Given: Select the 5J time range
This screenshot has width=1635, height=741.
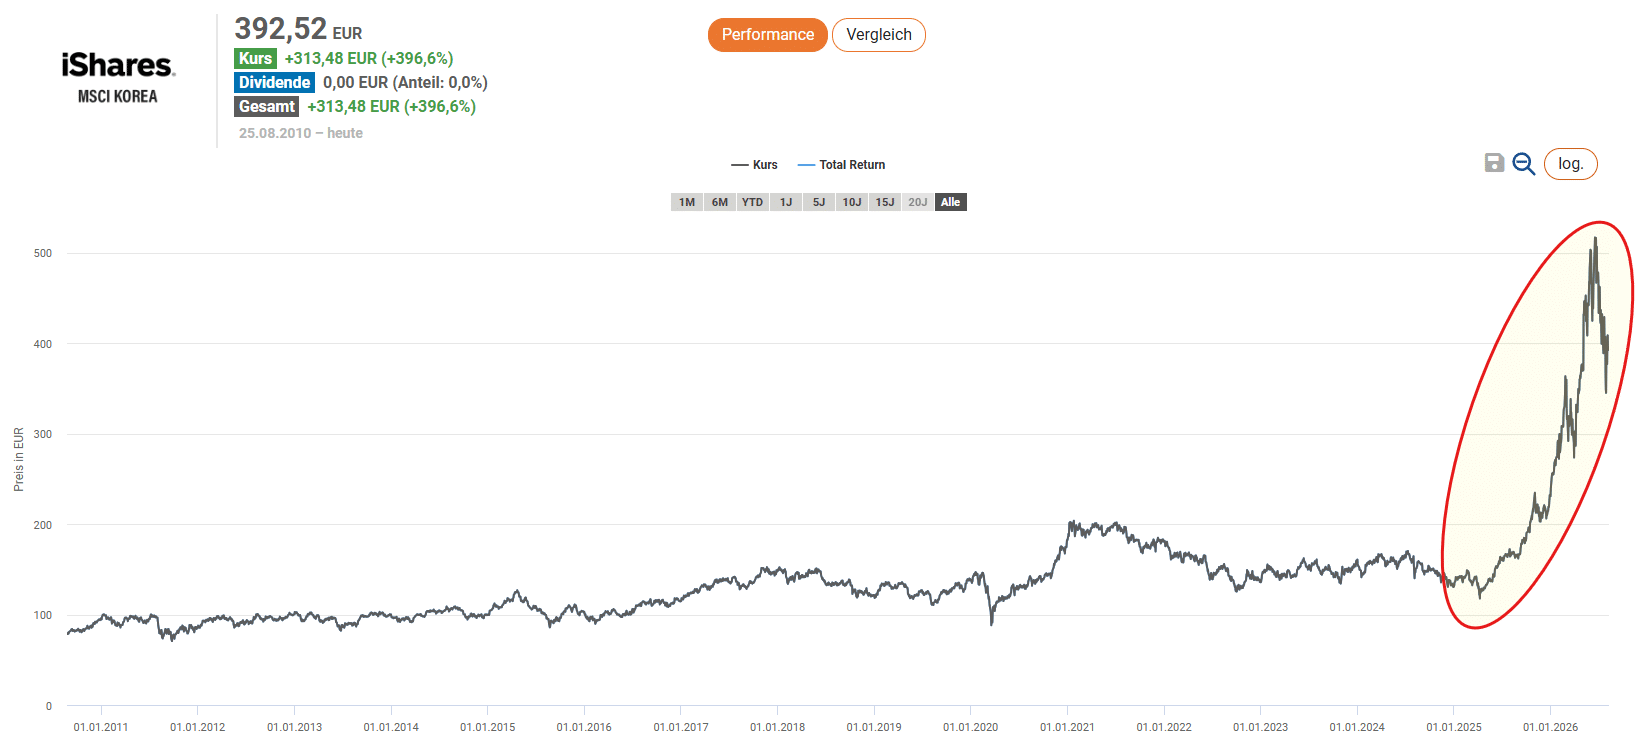Looking at the screenshot, I should click(819, 202).
